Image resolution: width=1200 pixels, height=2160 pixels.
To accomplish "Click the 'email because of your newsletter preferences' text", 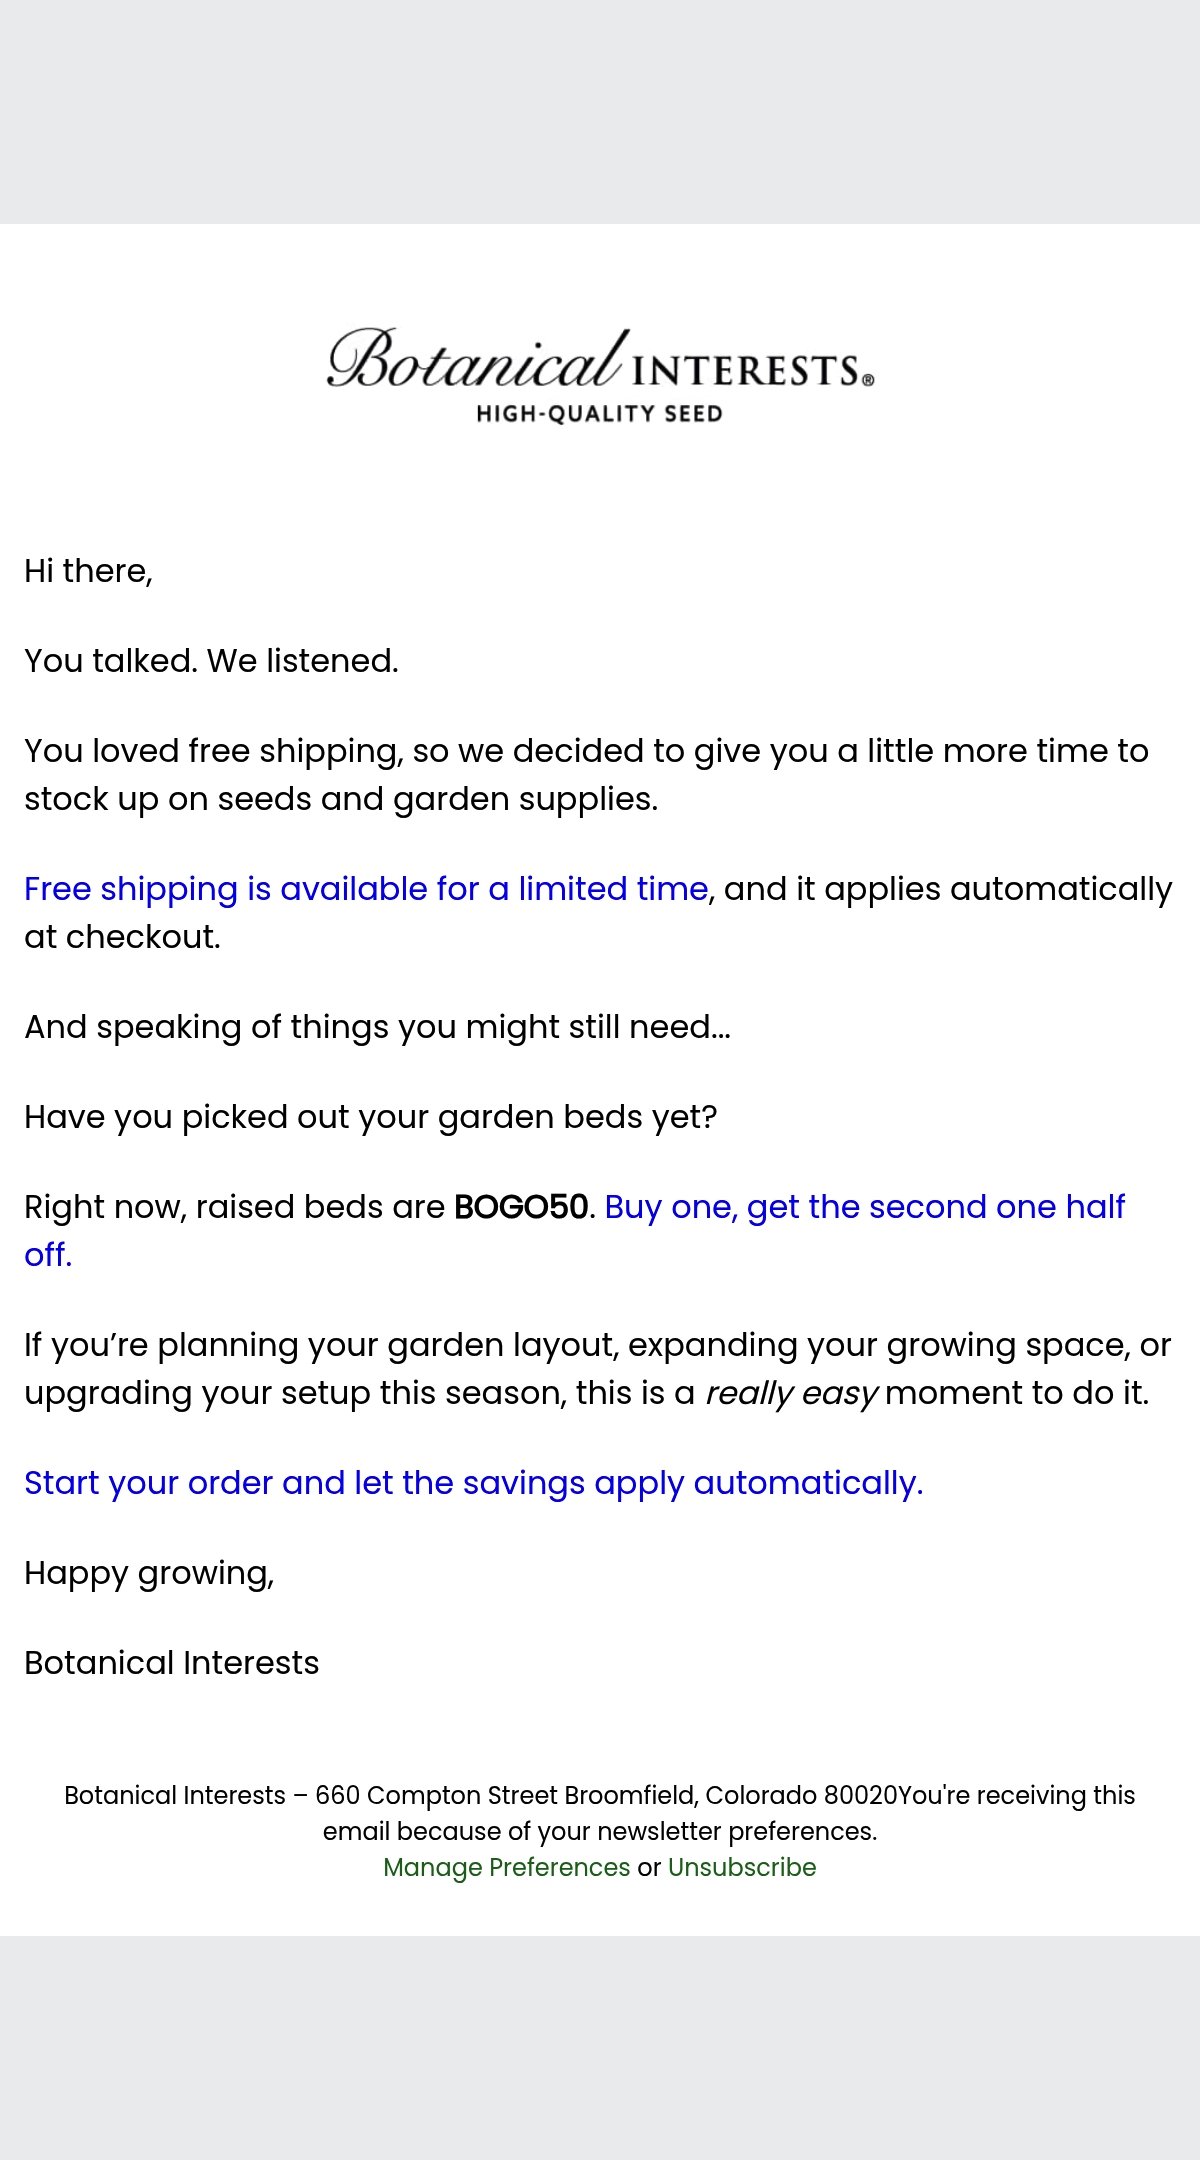I will pyautogui.click(x=600, y=1831).
